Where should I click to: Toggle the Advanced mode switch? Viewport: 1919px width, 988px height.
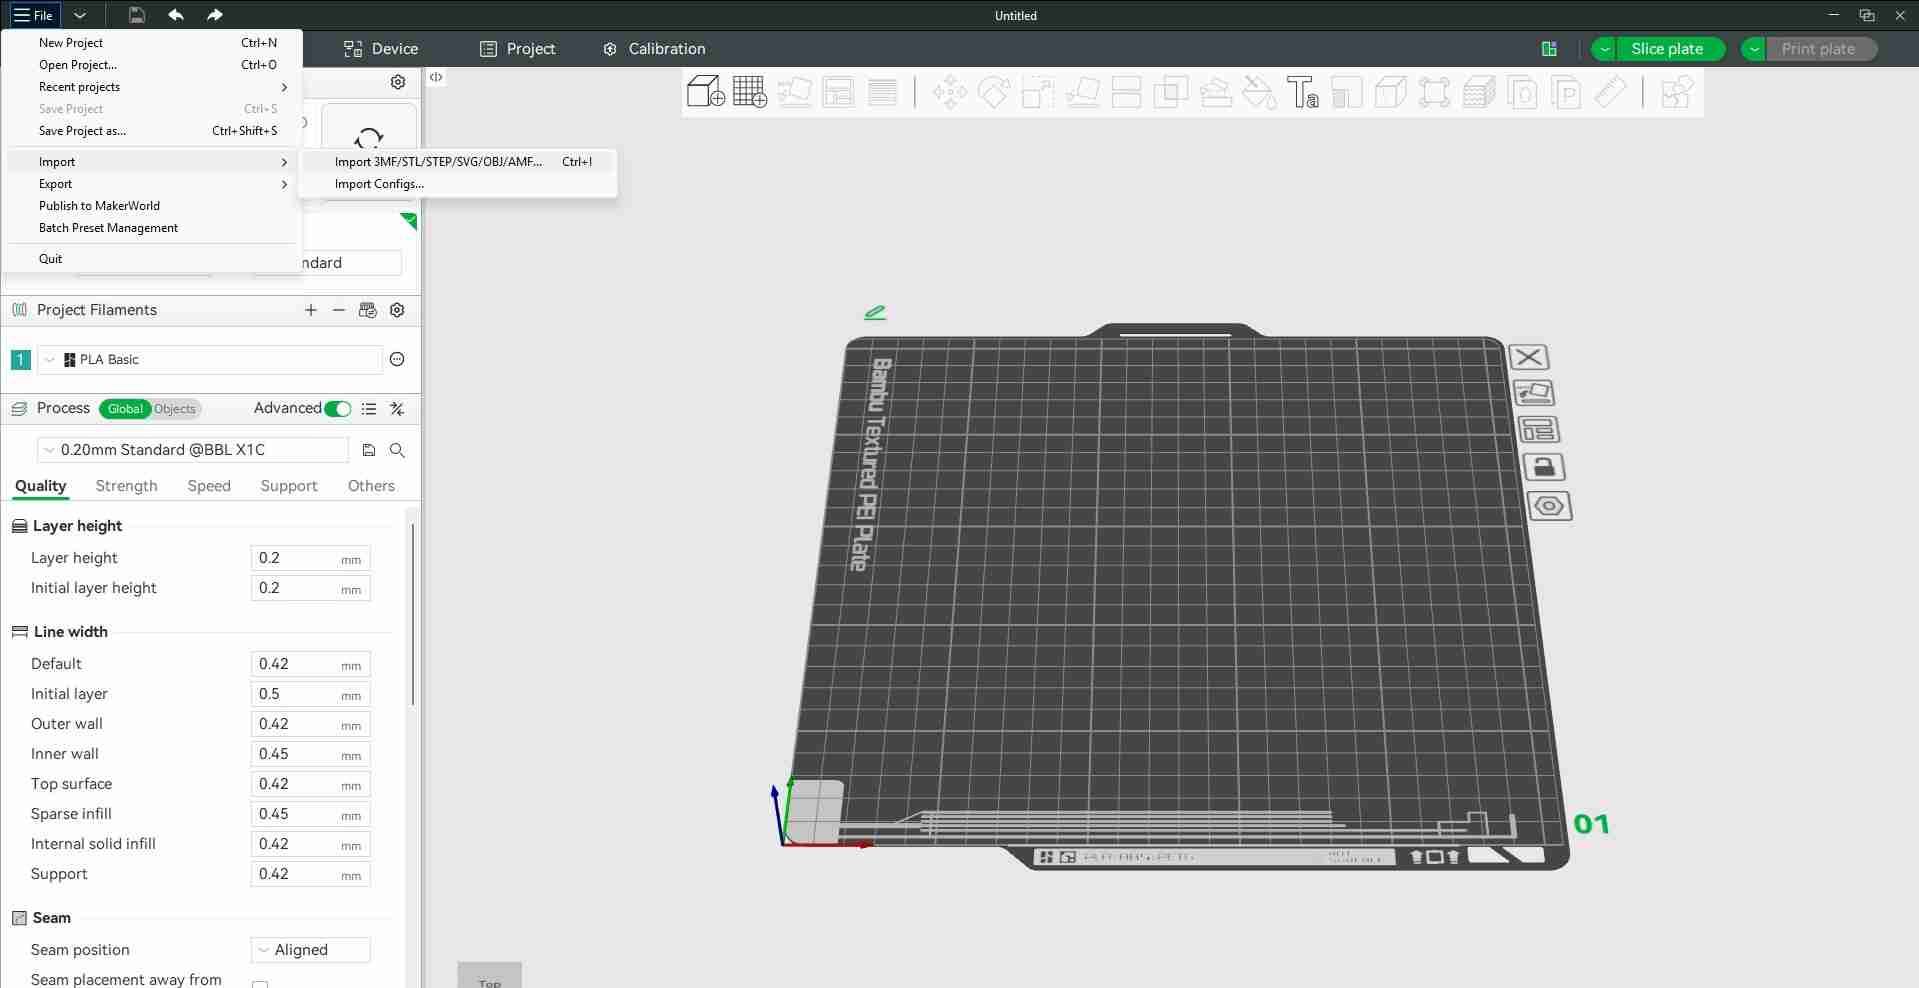339,408
